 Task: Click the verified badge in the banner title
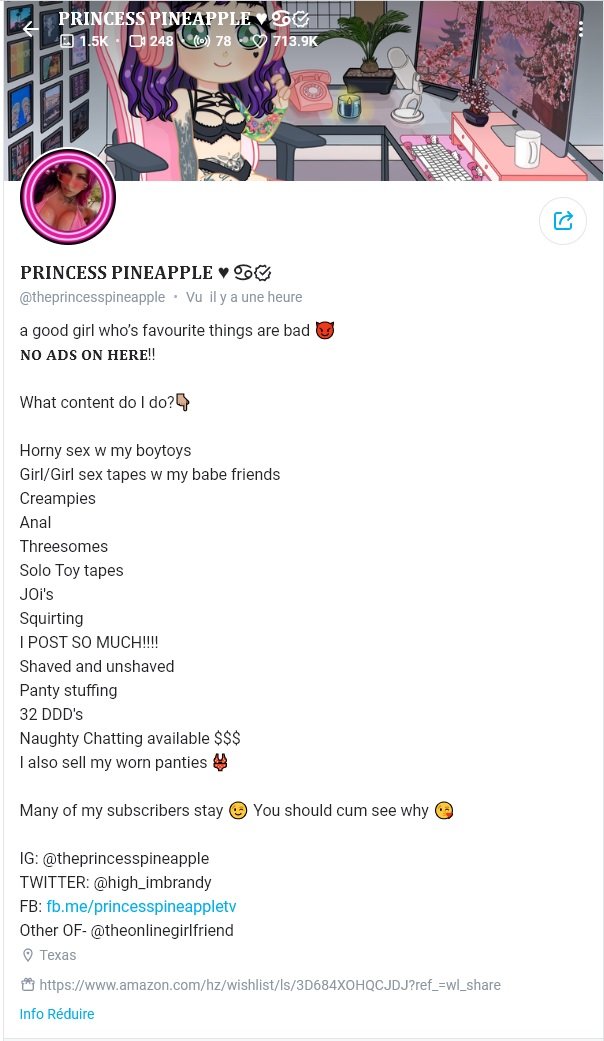(301, 19)
